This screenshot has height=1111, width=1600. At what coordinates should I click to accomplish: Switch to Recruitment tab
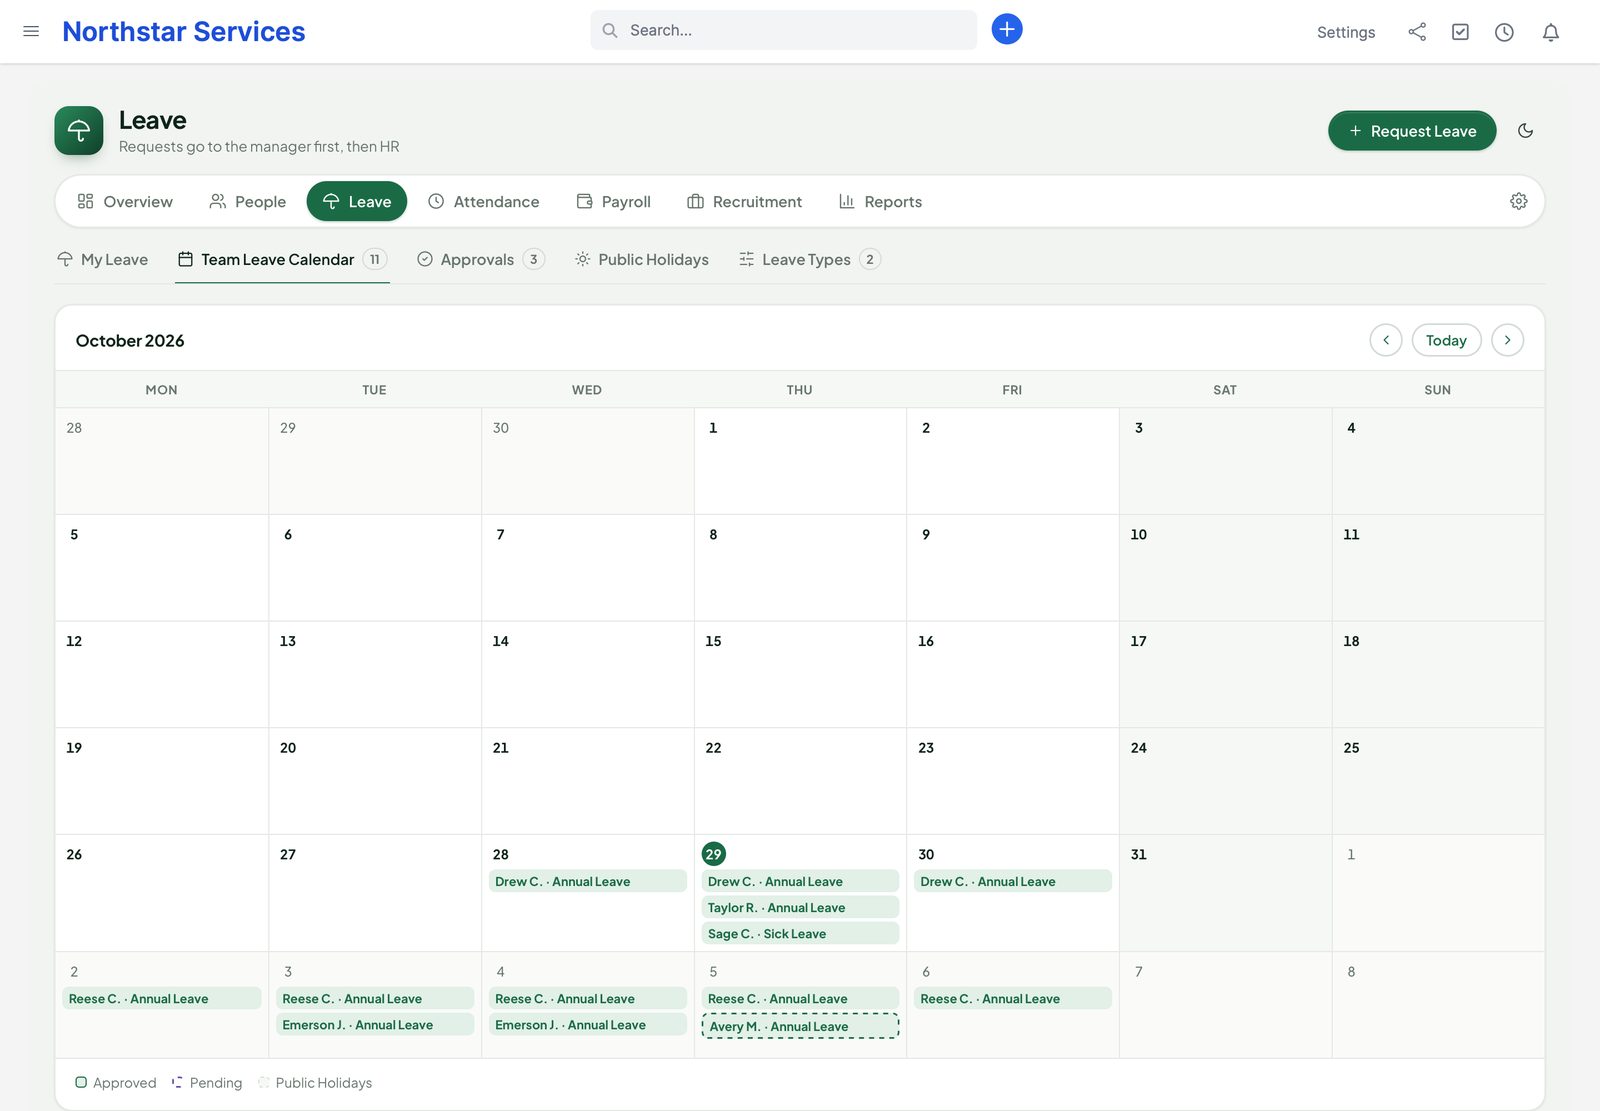click(745, 201)
